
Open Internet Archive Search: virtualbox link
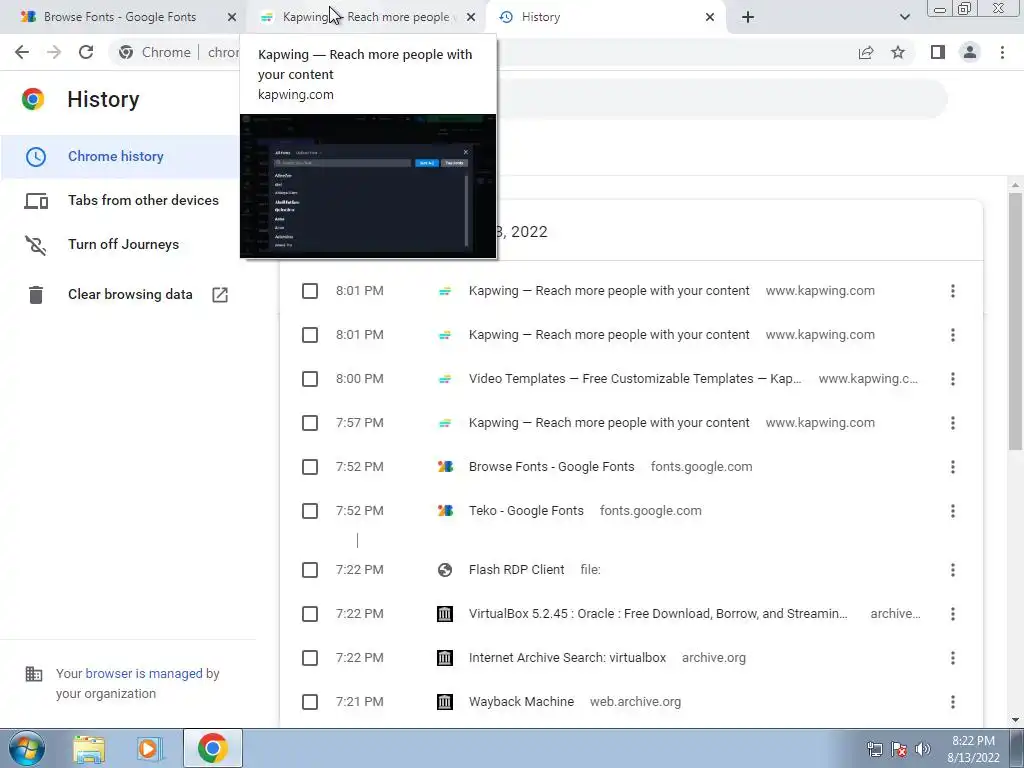(x=568, y=658)
